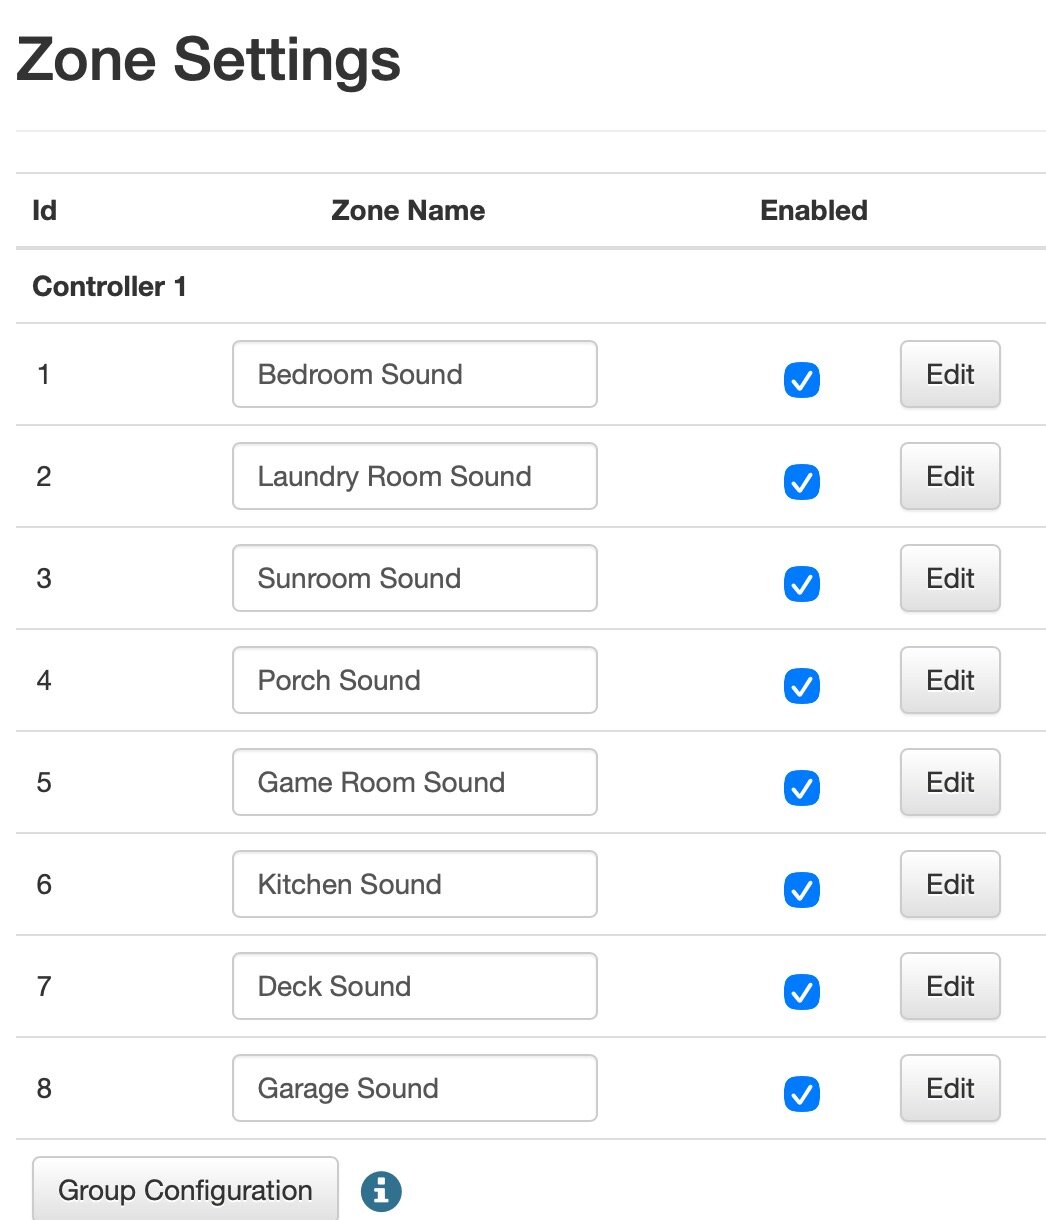Toggle the Sunroom Sound enabled checkbox
Image resolution: width=1046 pixels, height=1220 pixels.
point(802,584)
